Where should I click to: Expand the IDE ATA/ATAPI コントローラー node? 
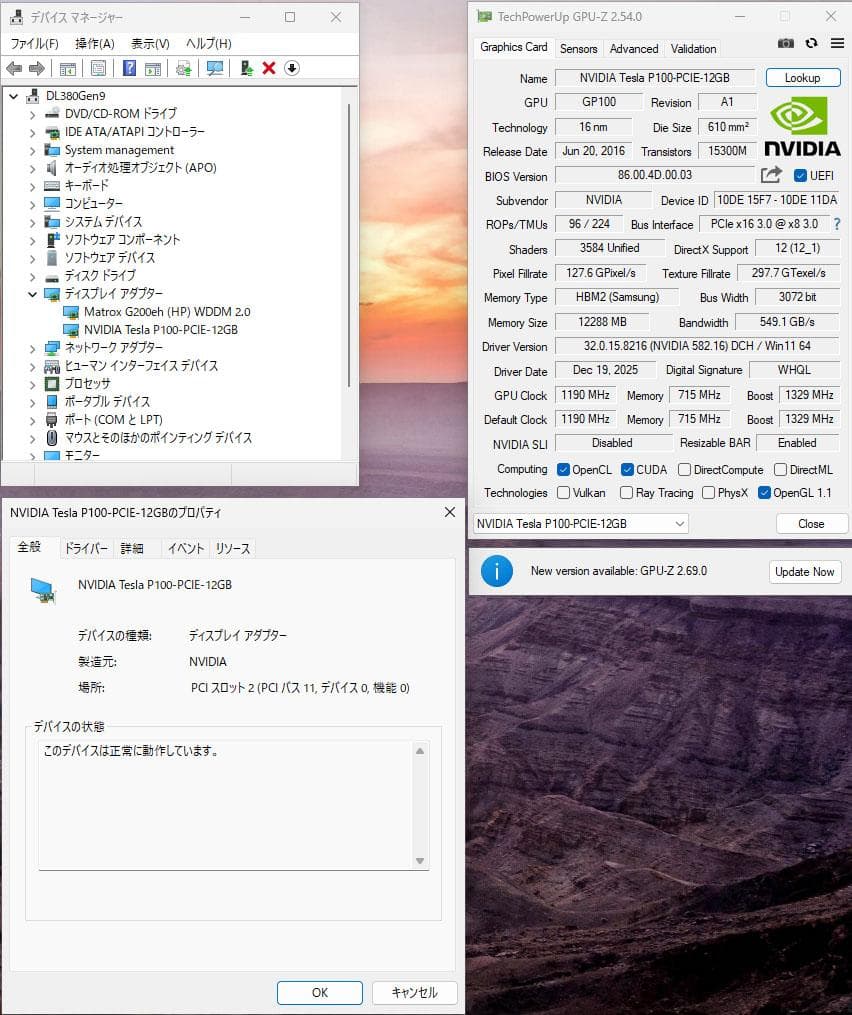point(32,132)
